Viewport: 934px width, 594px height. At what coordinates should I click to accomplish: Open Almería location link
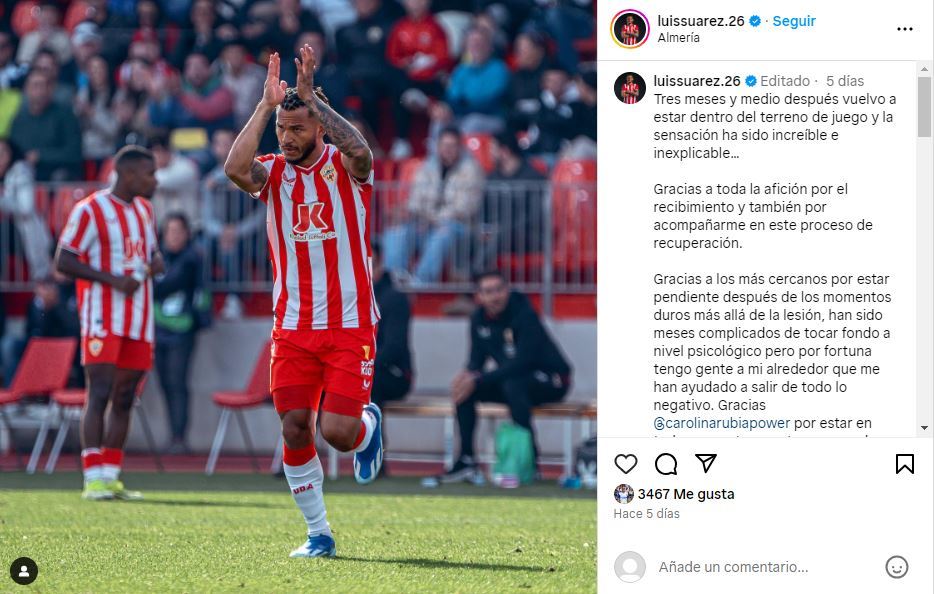pos(678,38)
